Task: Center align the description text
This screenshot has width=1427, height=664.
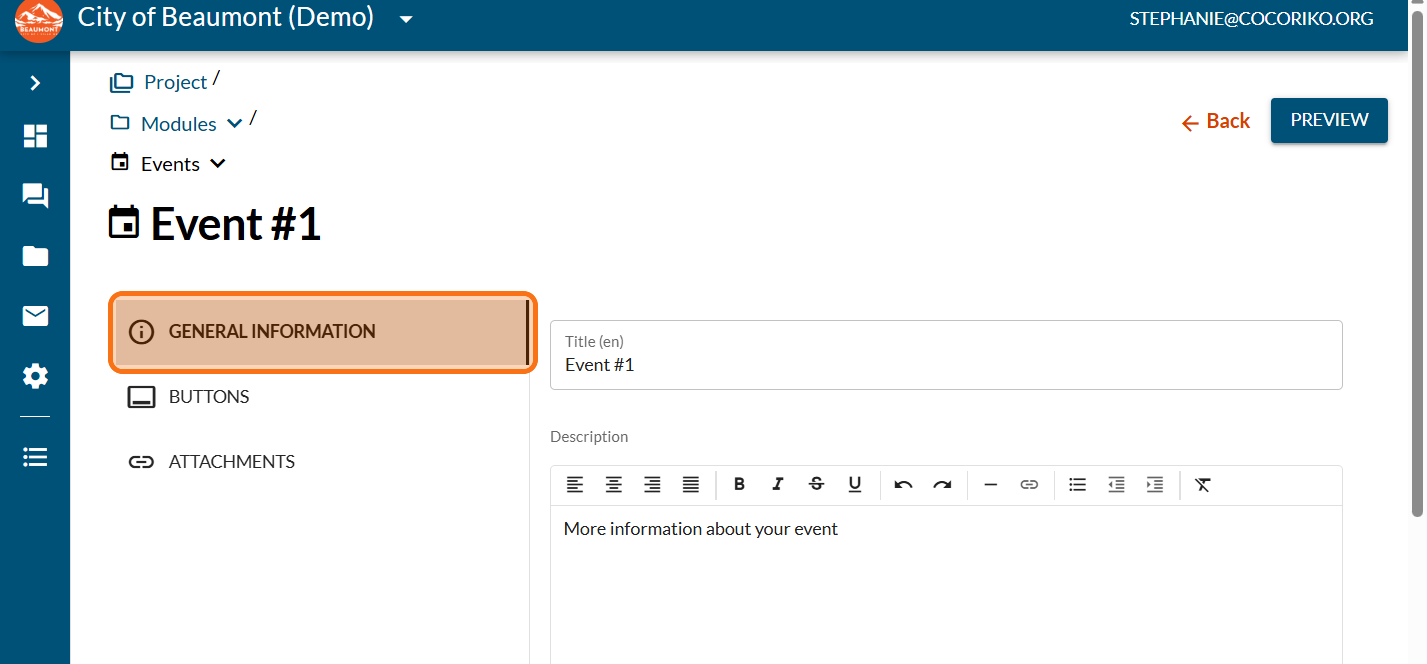Action: [613, 485]
